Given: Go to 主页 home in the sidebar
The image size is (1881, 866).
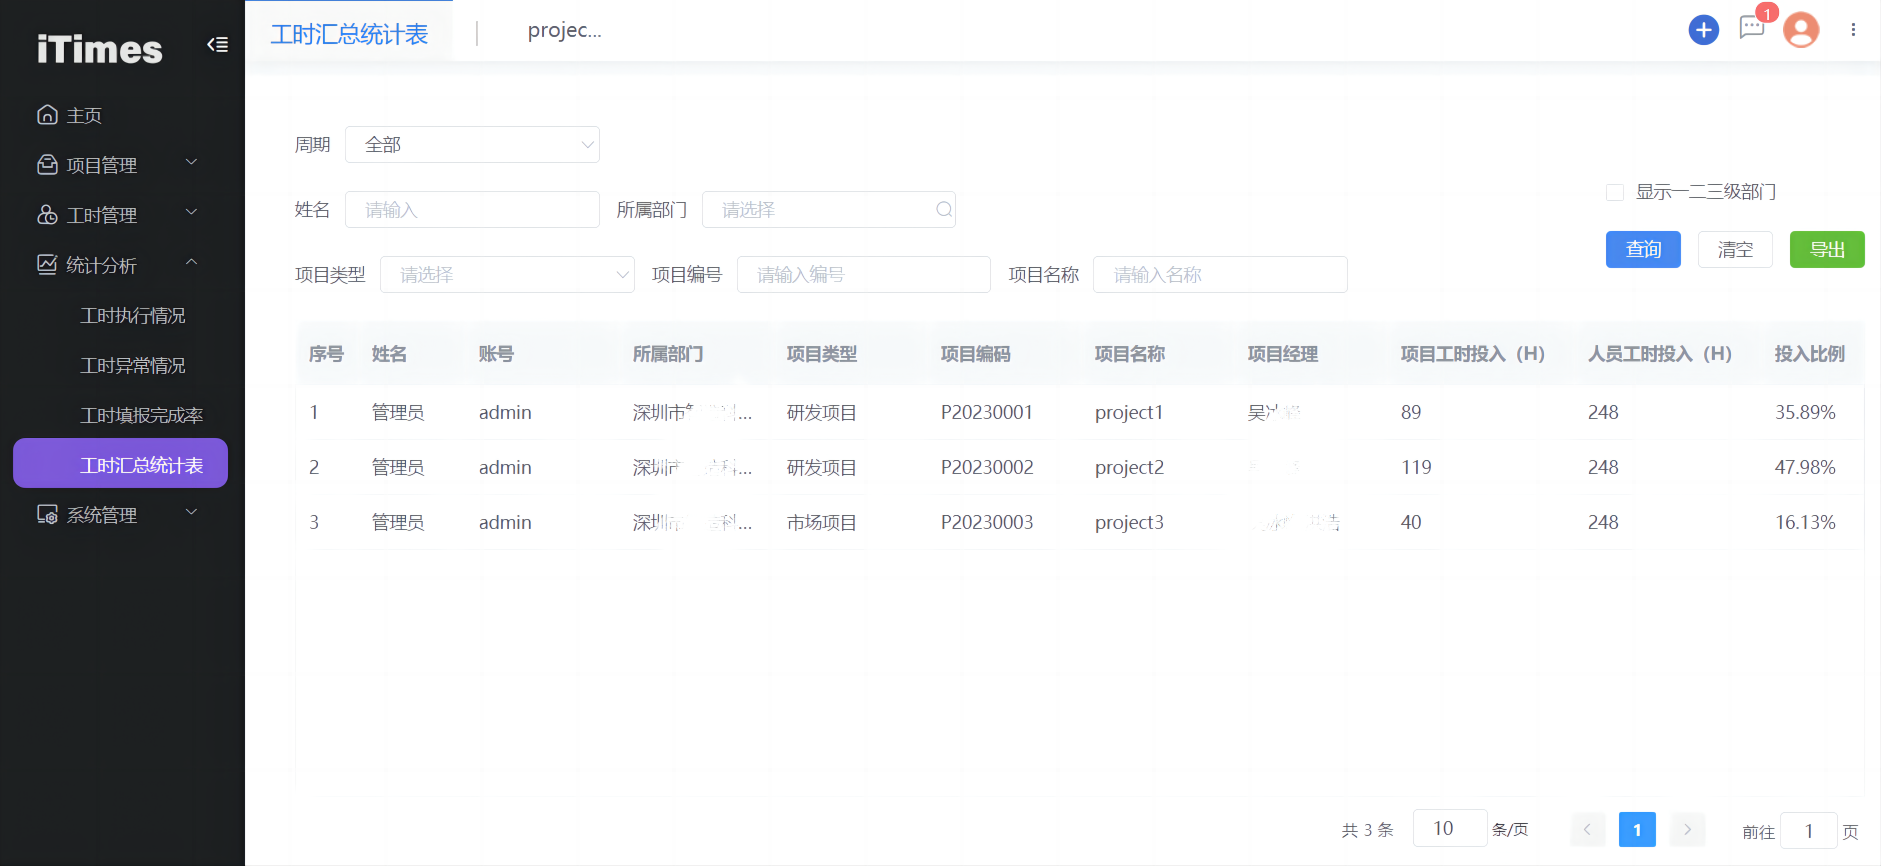Looking at the screenshot, I should [x=84, y=115].
